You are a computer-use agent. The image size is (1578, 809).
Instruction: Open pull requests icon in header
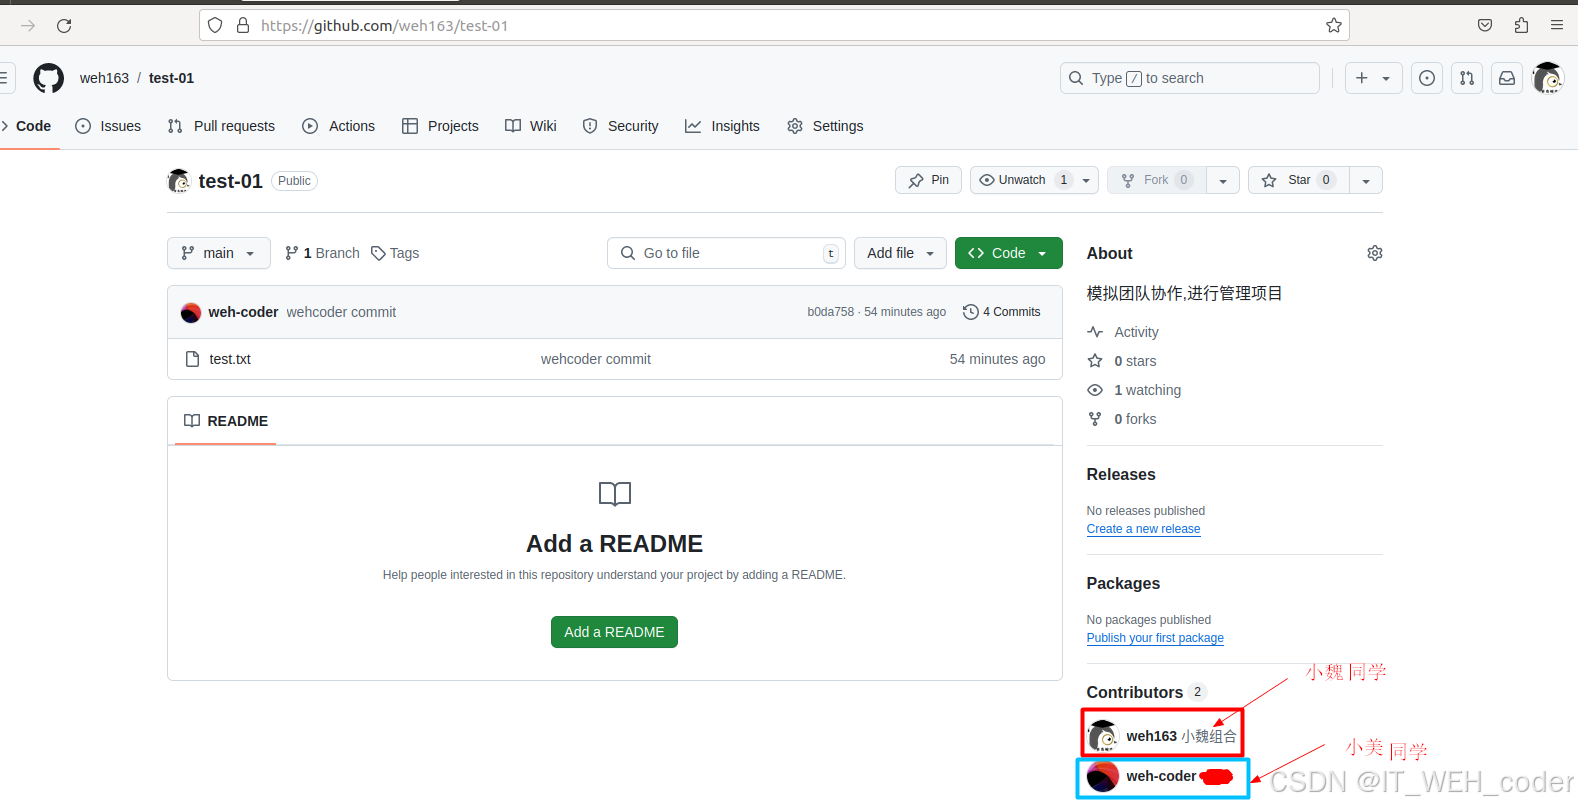click(x=1467, y=78)
